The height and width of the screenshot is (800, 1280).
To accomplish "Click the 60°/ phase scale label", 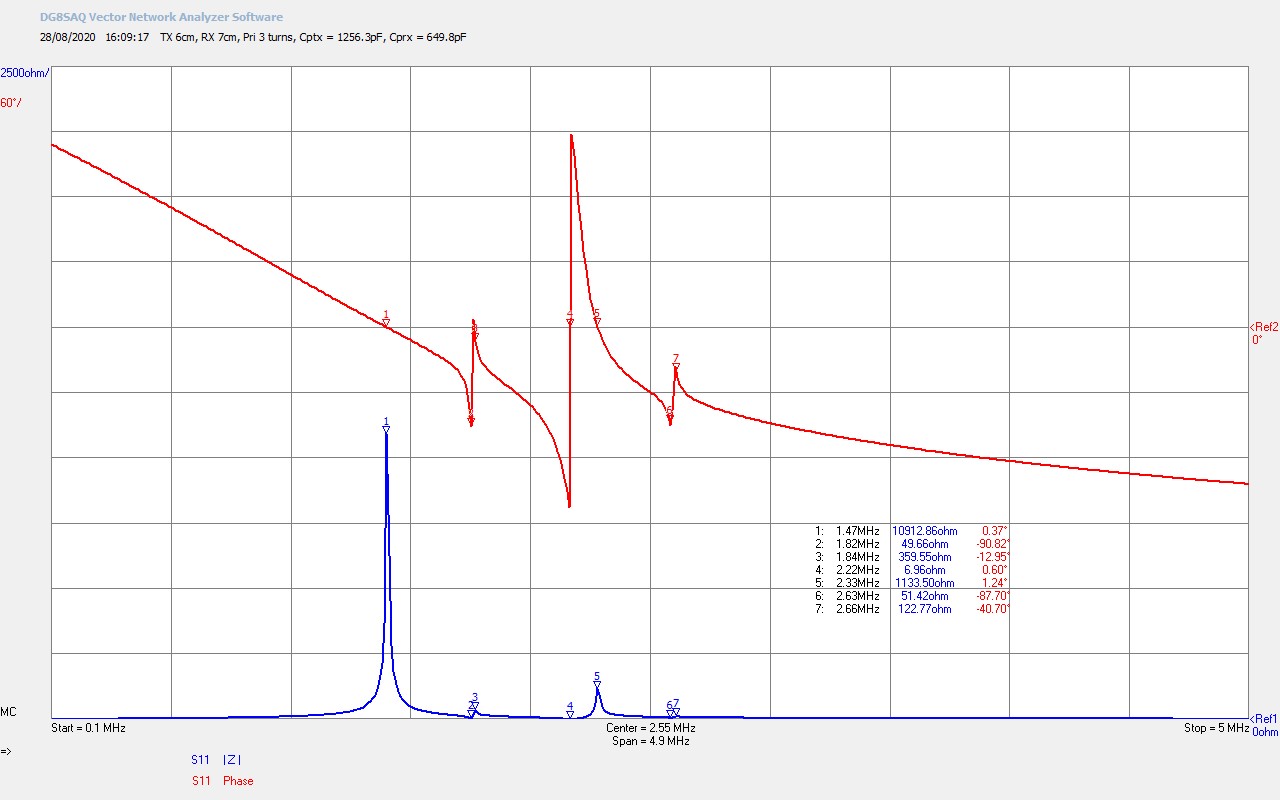I will [x=11, y=102].
